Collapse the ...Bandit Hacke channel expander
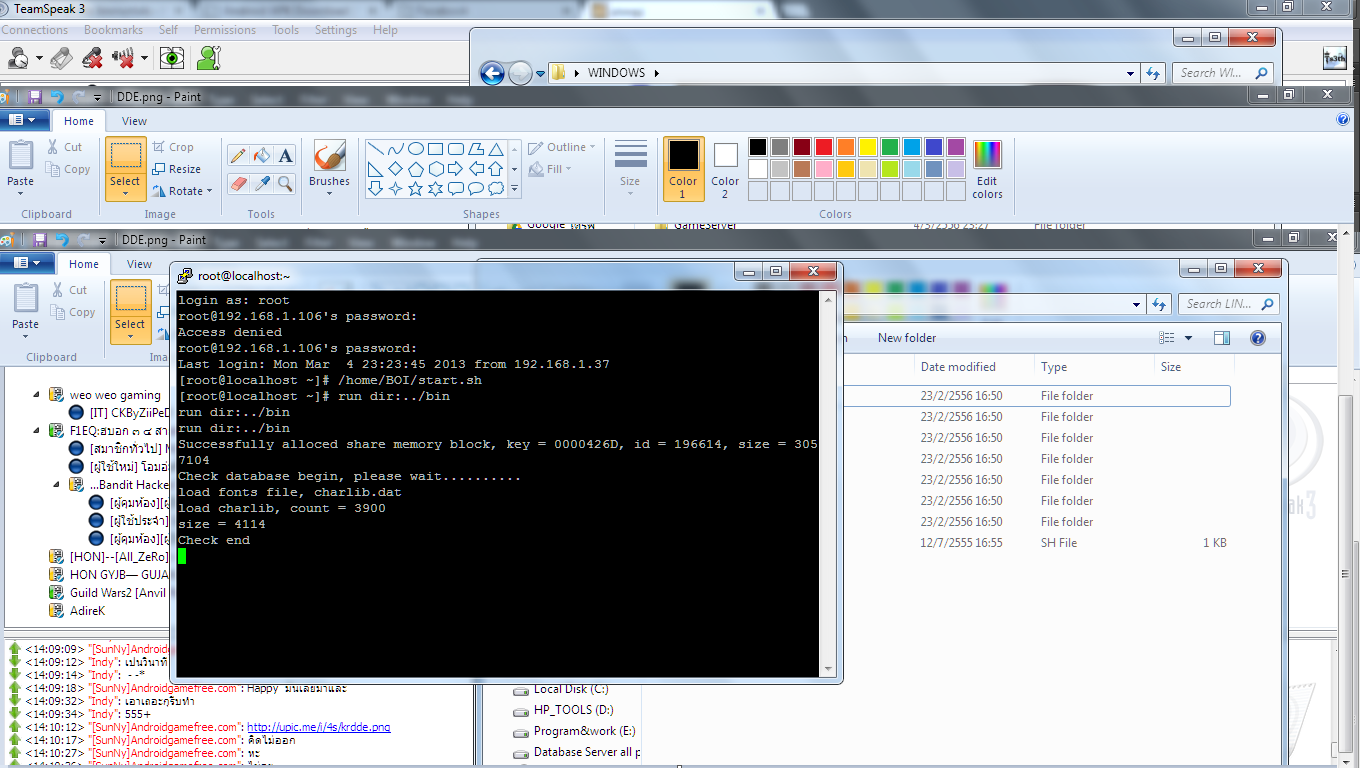This screenshot has height=768, width=1360. (x=57, y=485)
